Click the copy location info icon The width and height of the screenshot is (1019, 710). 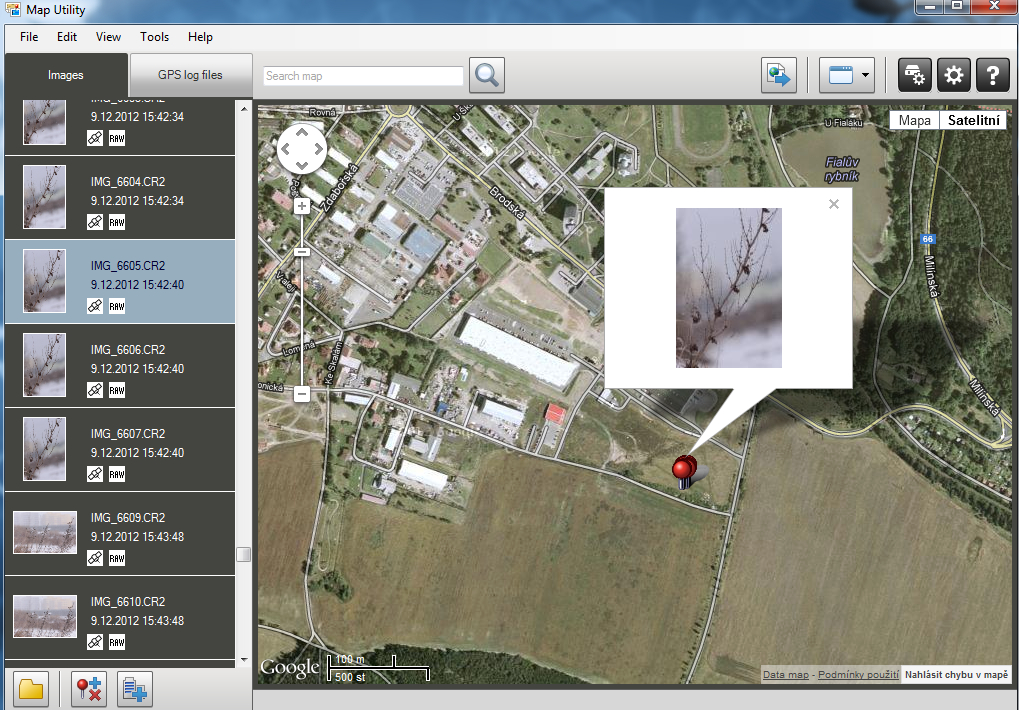click(135, 689)
